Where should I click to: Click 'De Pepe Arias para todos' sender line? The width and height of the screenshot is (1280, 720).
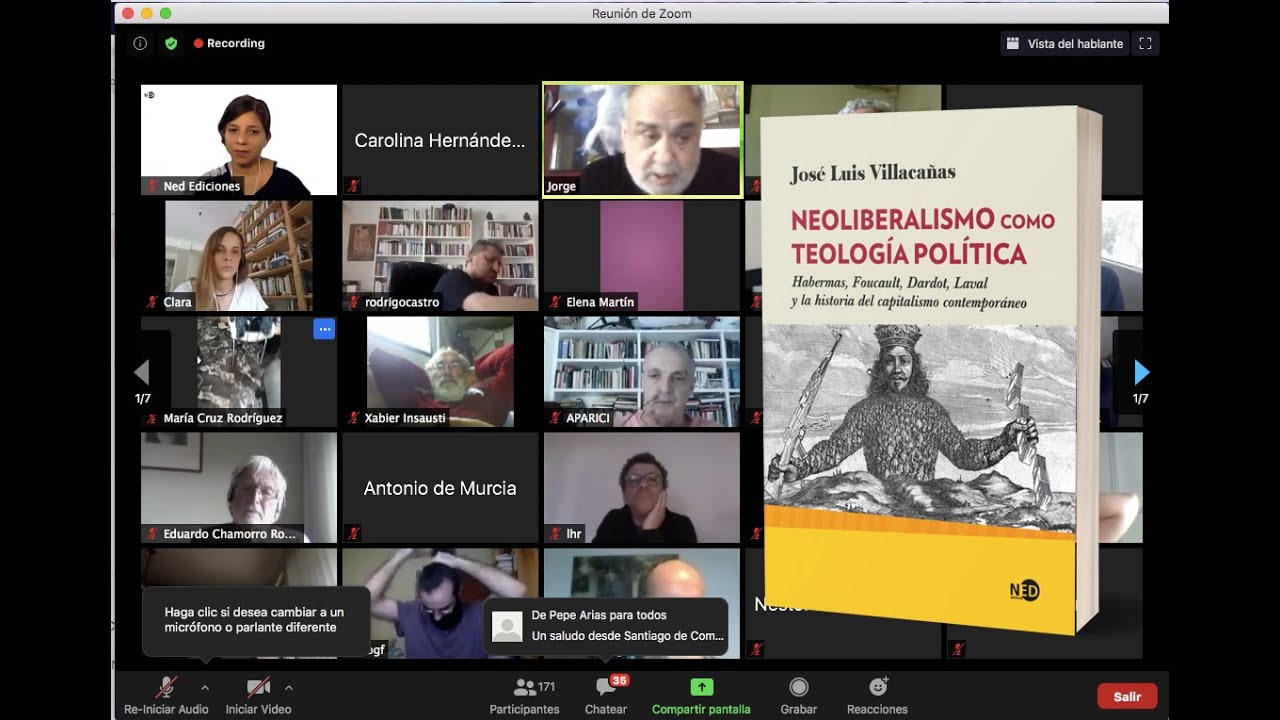coord(599,615)
